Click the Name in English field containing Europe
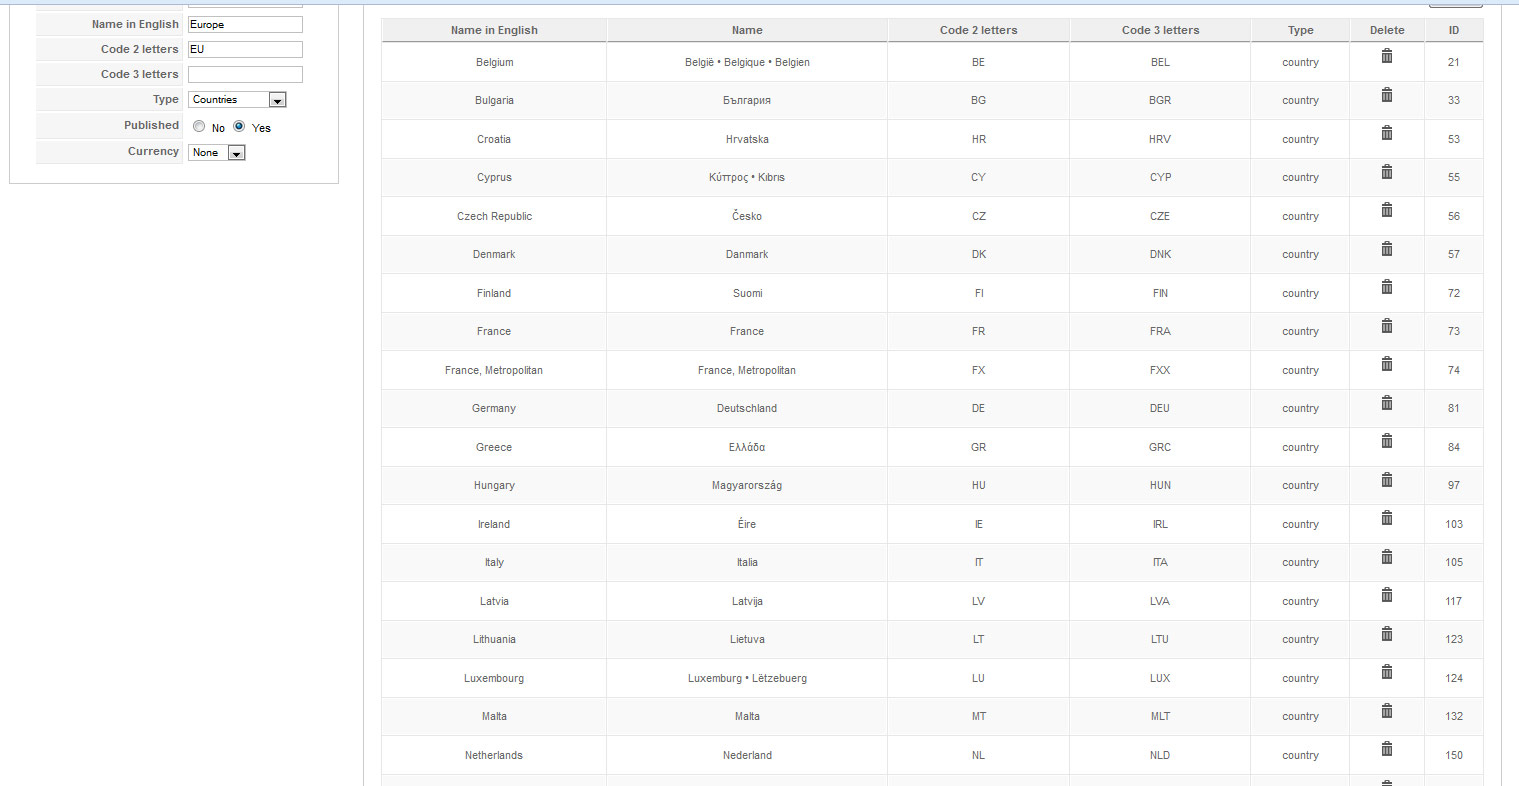The image size is (1519, 786). (x=245, y=24)
